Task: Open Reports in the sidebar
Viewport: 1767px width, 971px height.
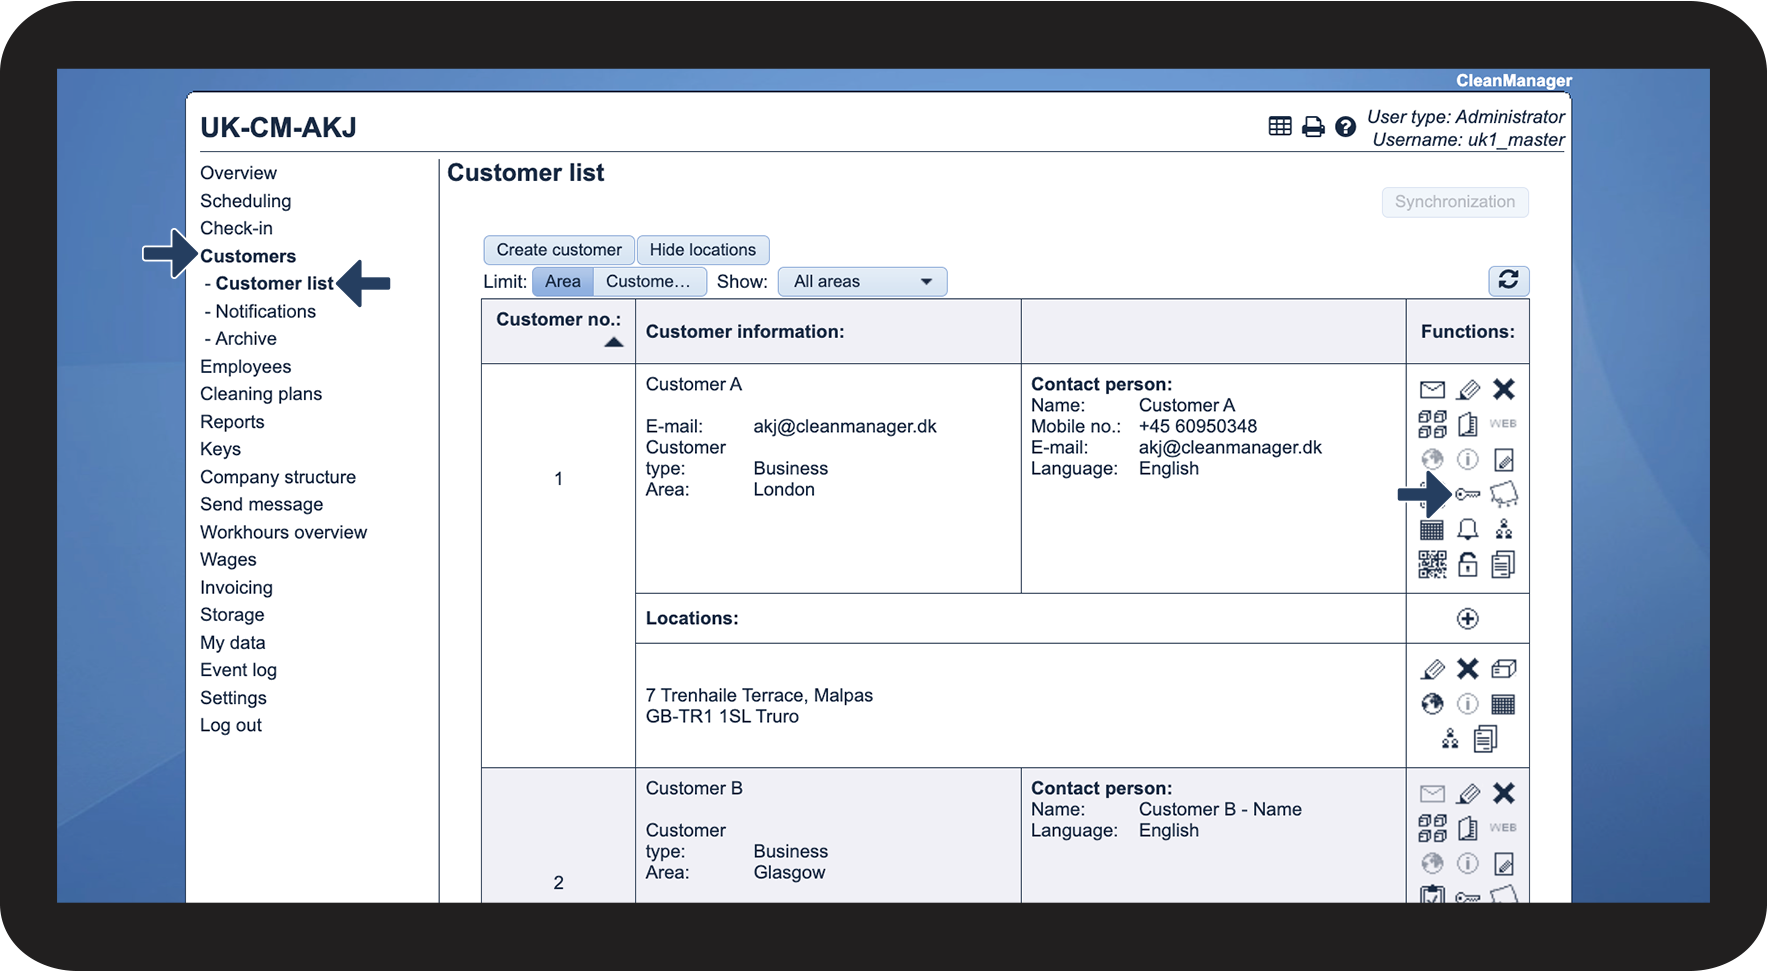Action: tap(232, 422)
